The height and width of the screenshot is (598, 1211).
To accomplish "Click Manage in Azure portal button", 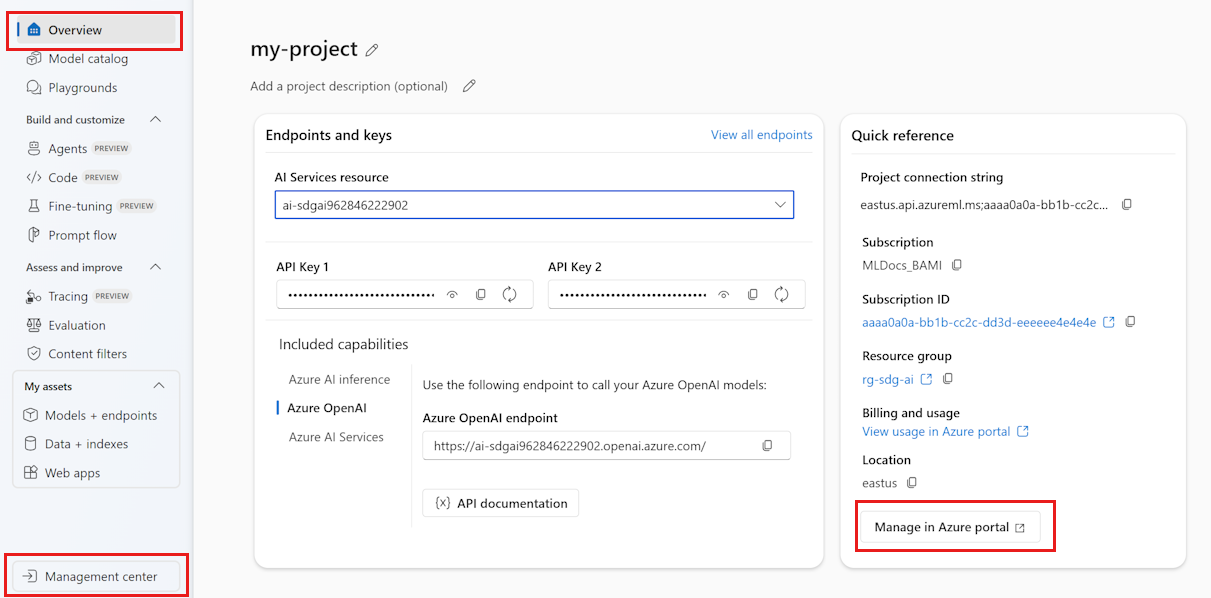I will point(949,527).
